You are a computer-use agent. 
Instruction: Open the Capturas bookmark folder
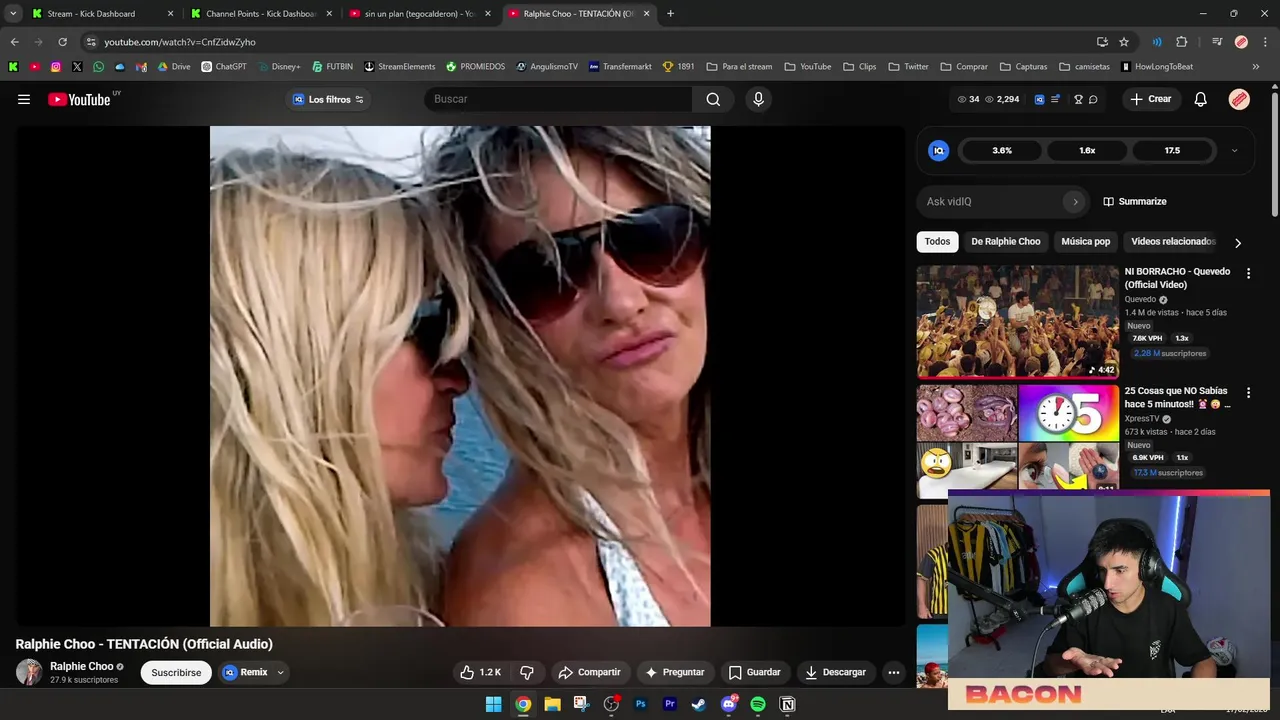[1023, 67]
